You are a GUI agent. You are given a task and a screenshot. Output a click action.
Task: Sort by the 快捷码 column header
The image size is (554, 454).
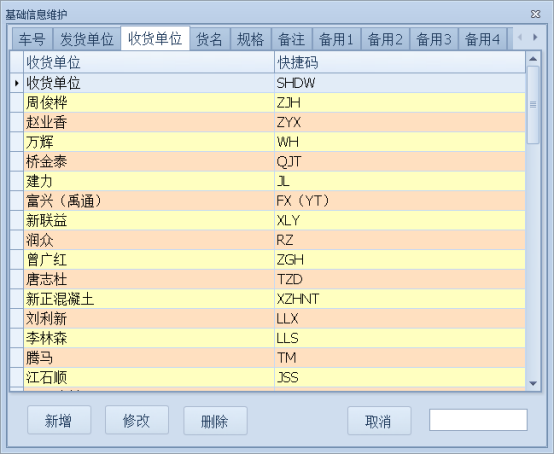coord(400,63)
